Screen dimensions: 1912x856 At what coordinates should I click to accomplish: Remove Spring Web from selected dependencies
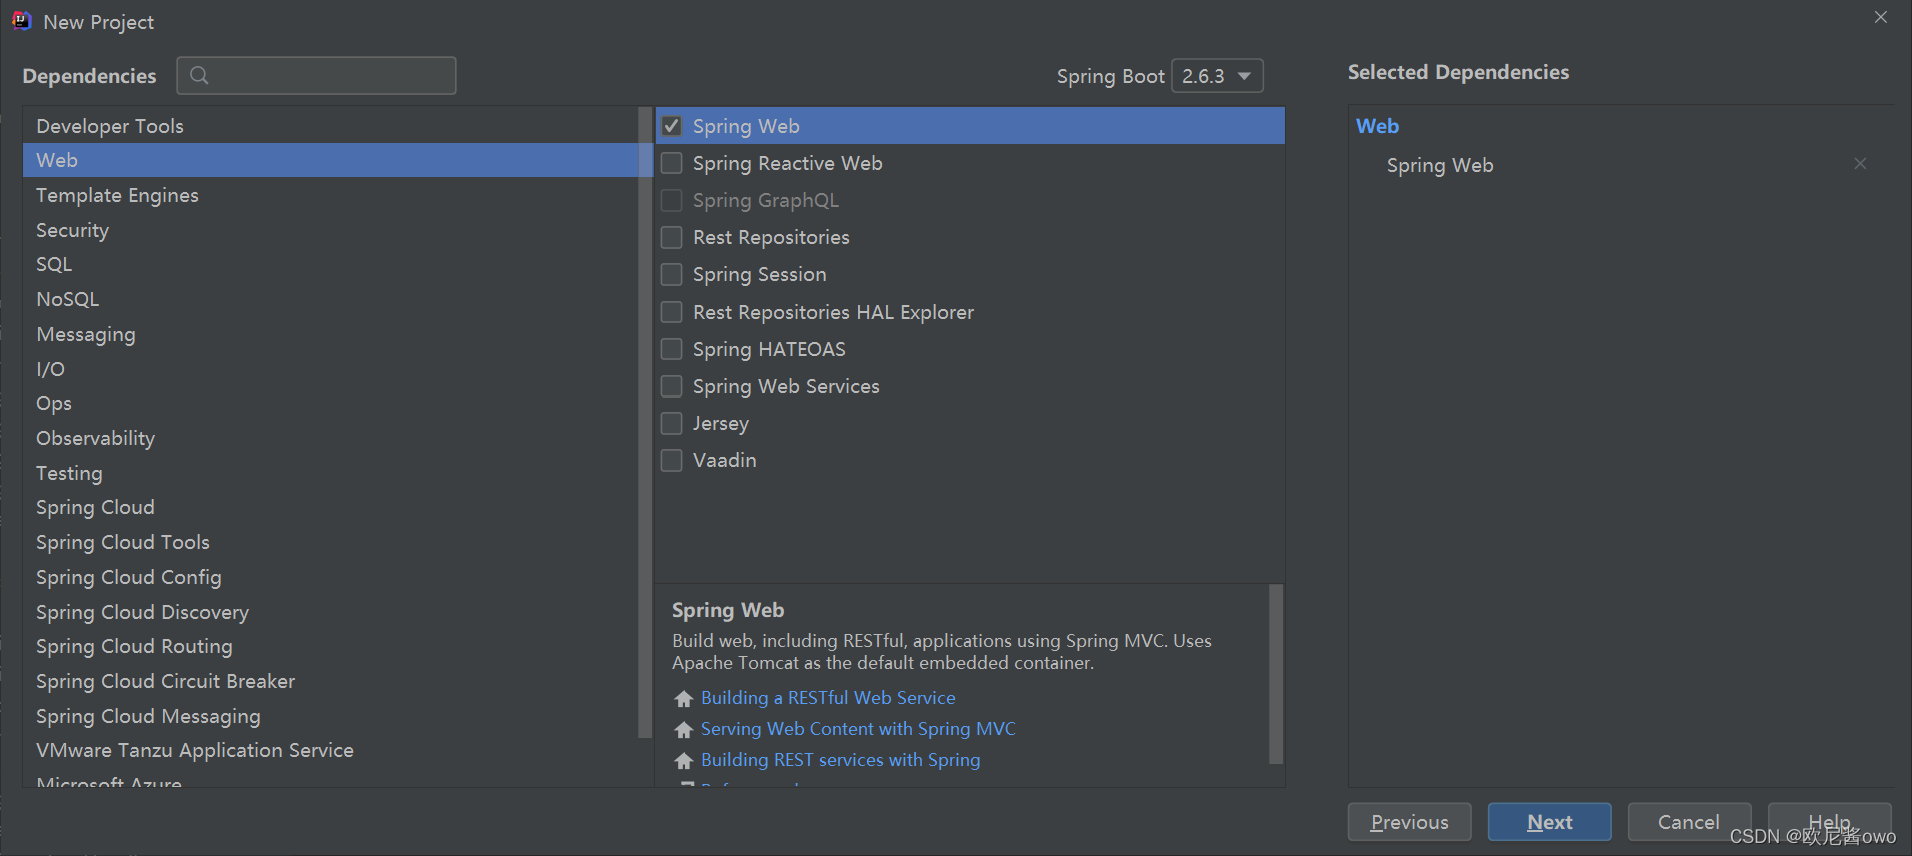1860,164
